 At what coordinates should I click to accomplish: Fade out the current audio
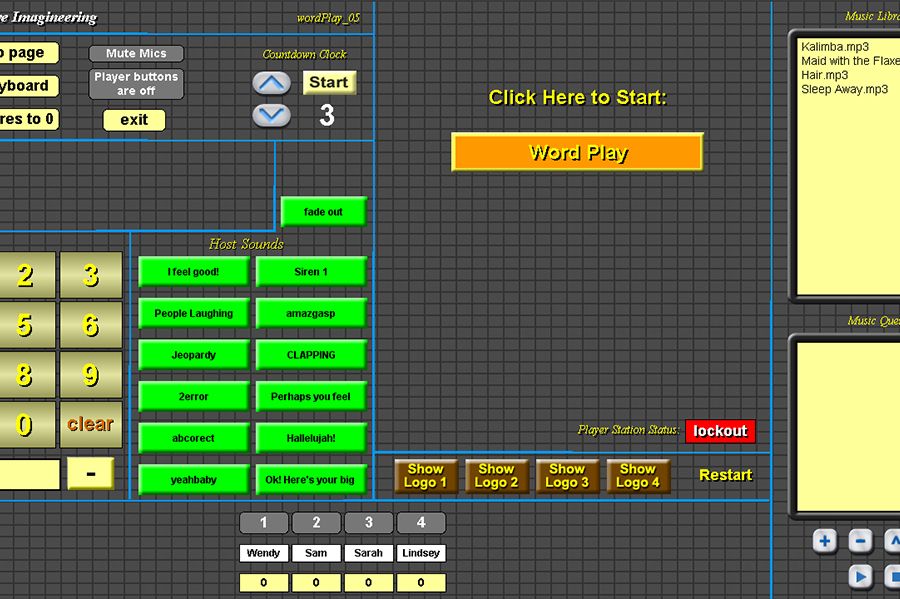coord(323,212)
